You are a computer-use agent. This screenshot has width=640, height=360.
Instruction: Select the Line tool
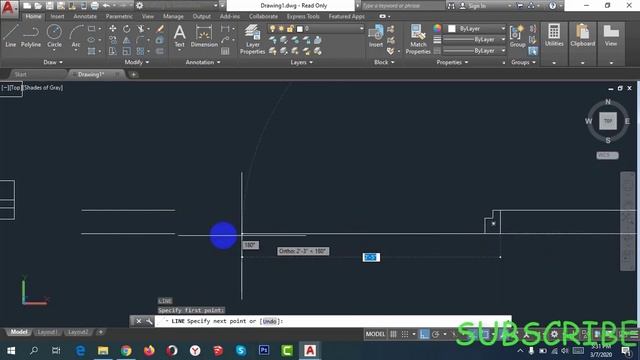point(11,36)
